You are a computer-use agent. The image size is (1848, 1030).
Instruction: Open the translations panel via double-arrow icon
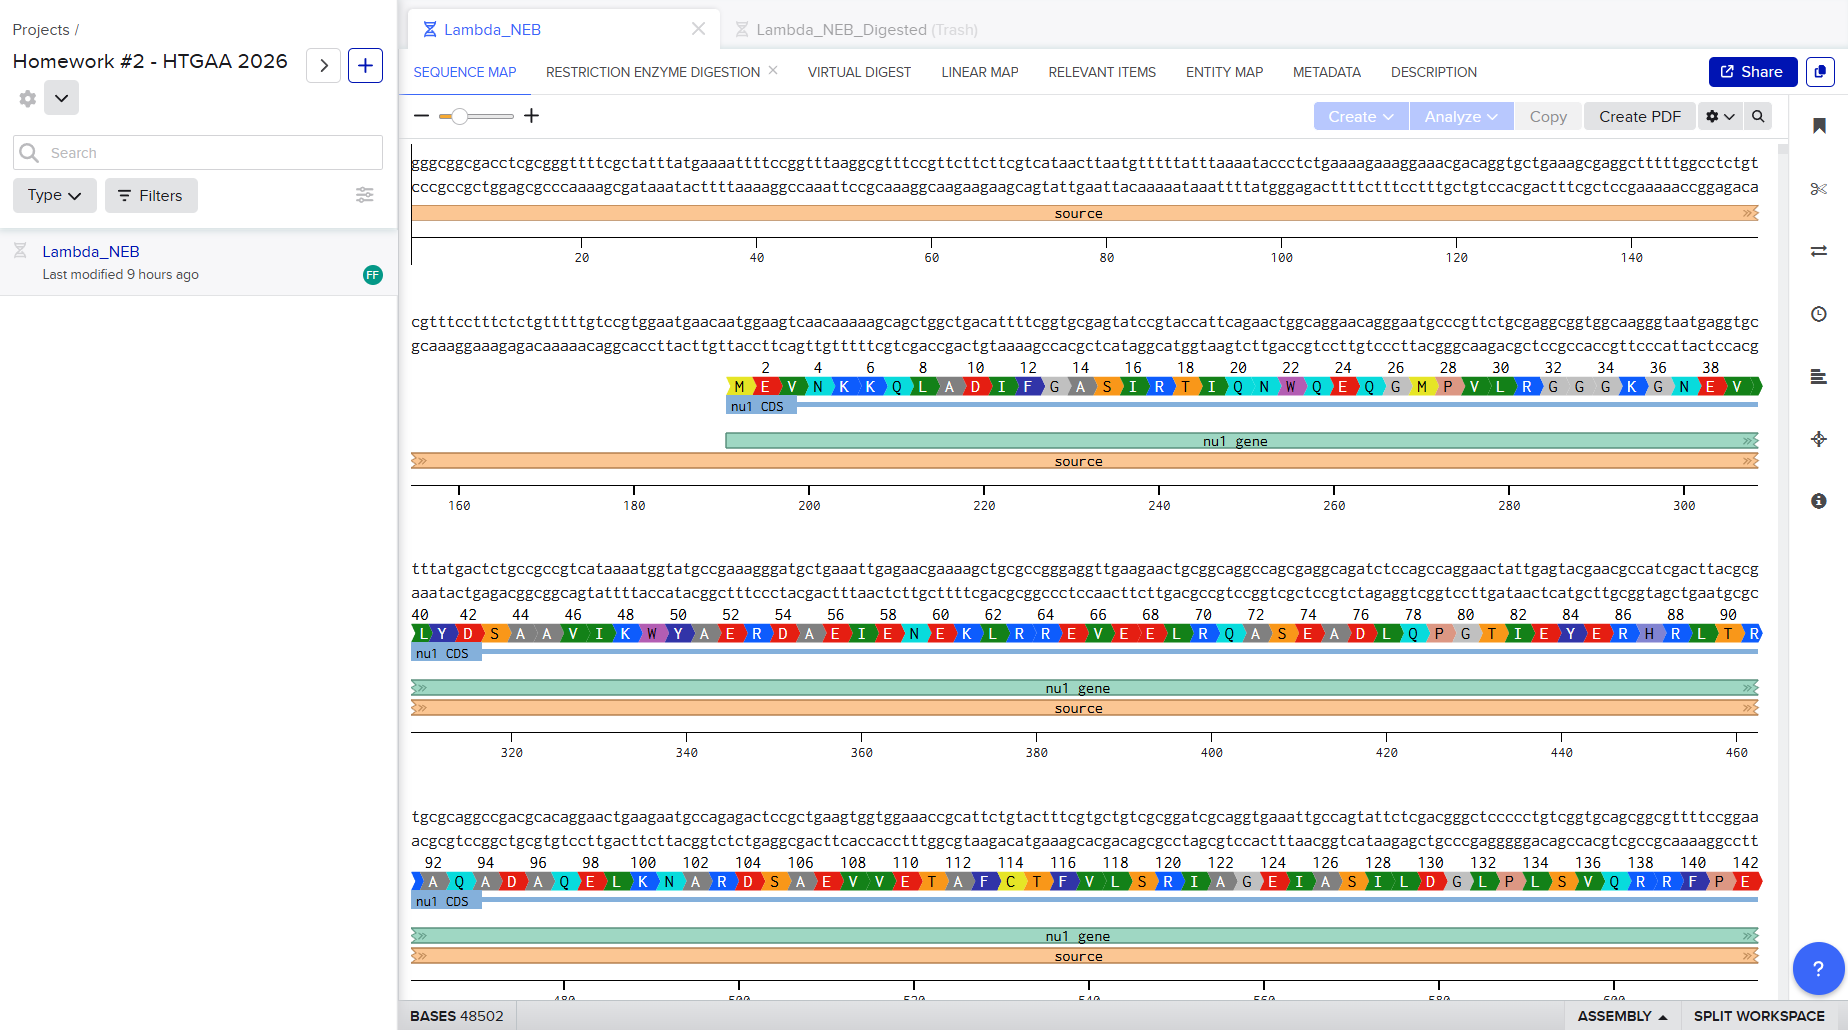pyautogui.click(x=1820, y=250)
